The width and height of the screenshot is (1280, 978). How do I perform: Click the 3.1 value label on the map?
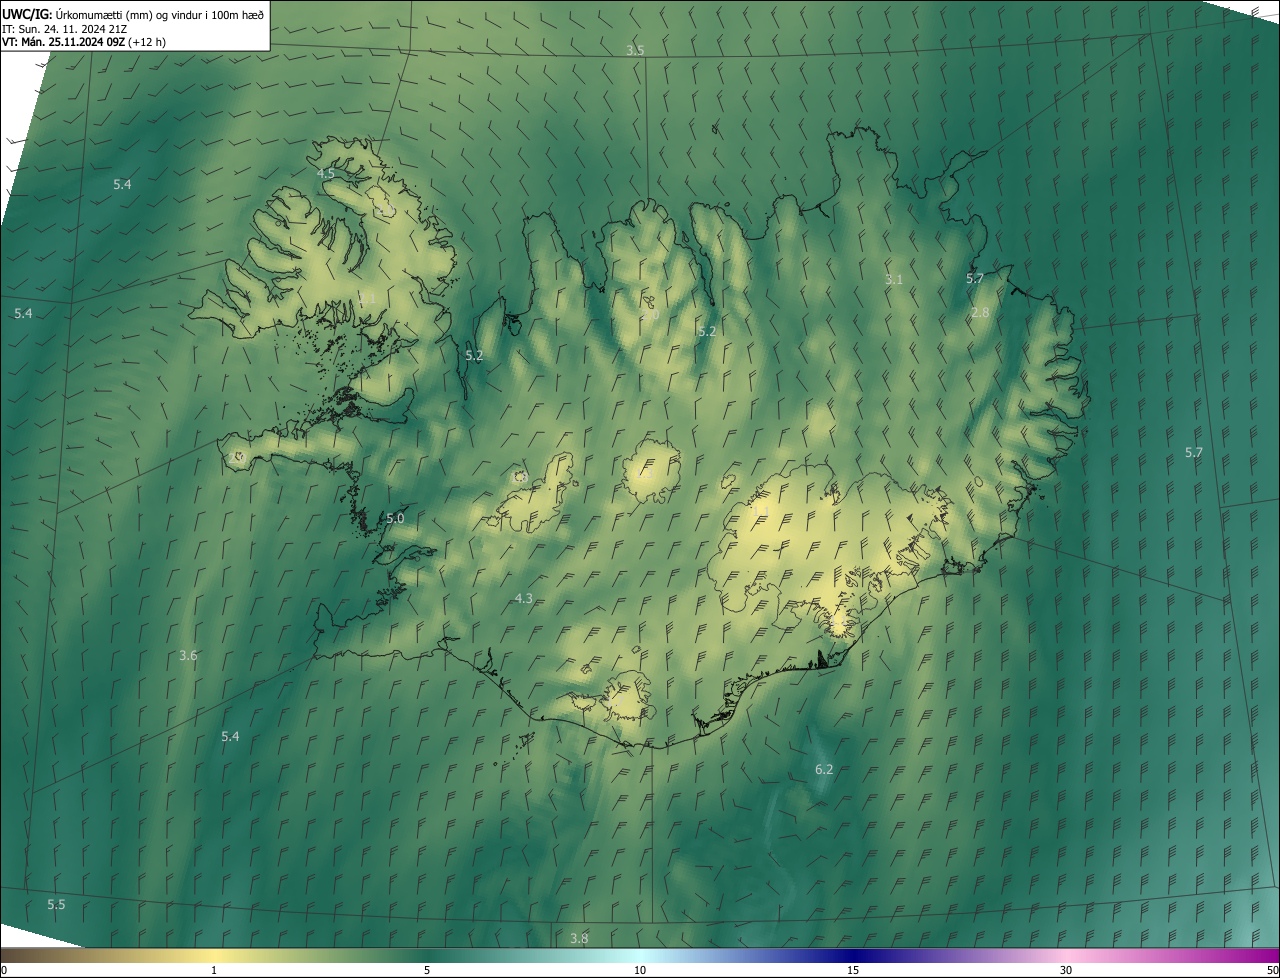[894, 279]
